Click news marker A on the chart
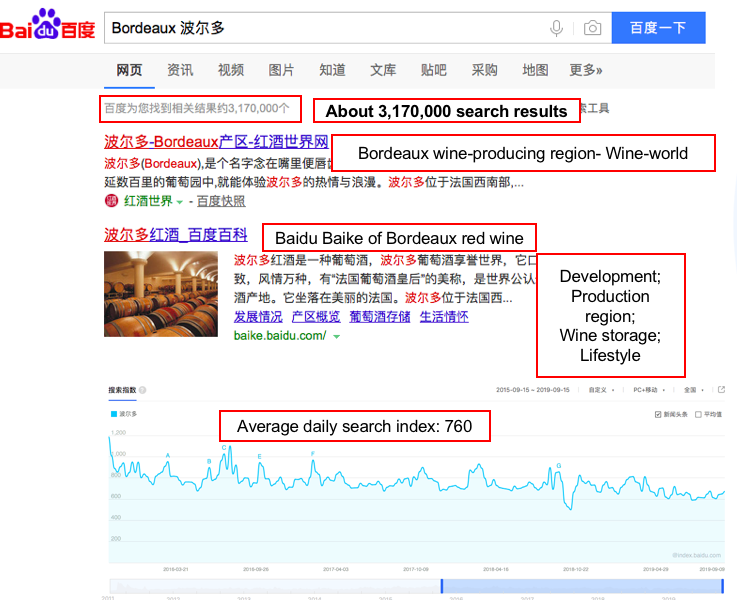The width and height of the screenshot is (737, 600). [x=168, y=455]
